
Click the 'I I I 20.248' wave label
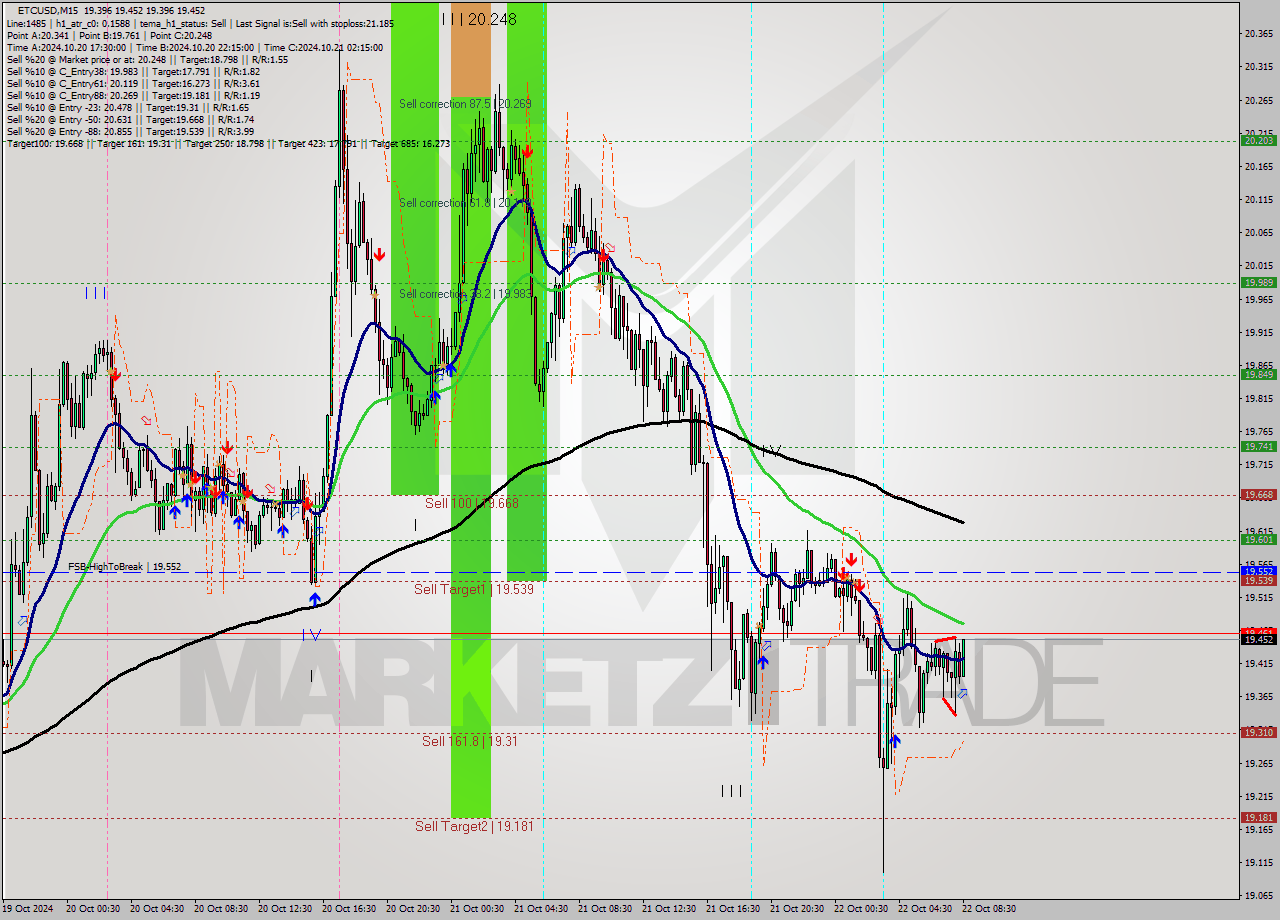(479, 18)
